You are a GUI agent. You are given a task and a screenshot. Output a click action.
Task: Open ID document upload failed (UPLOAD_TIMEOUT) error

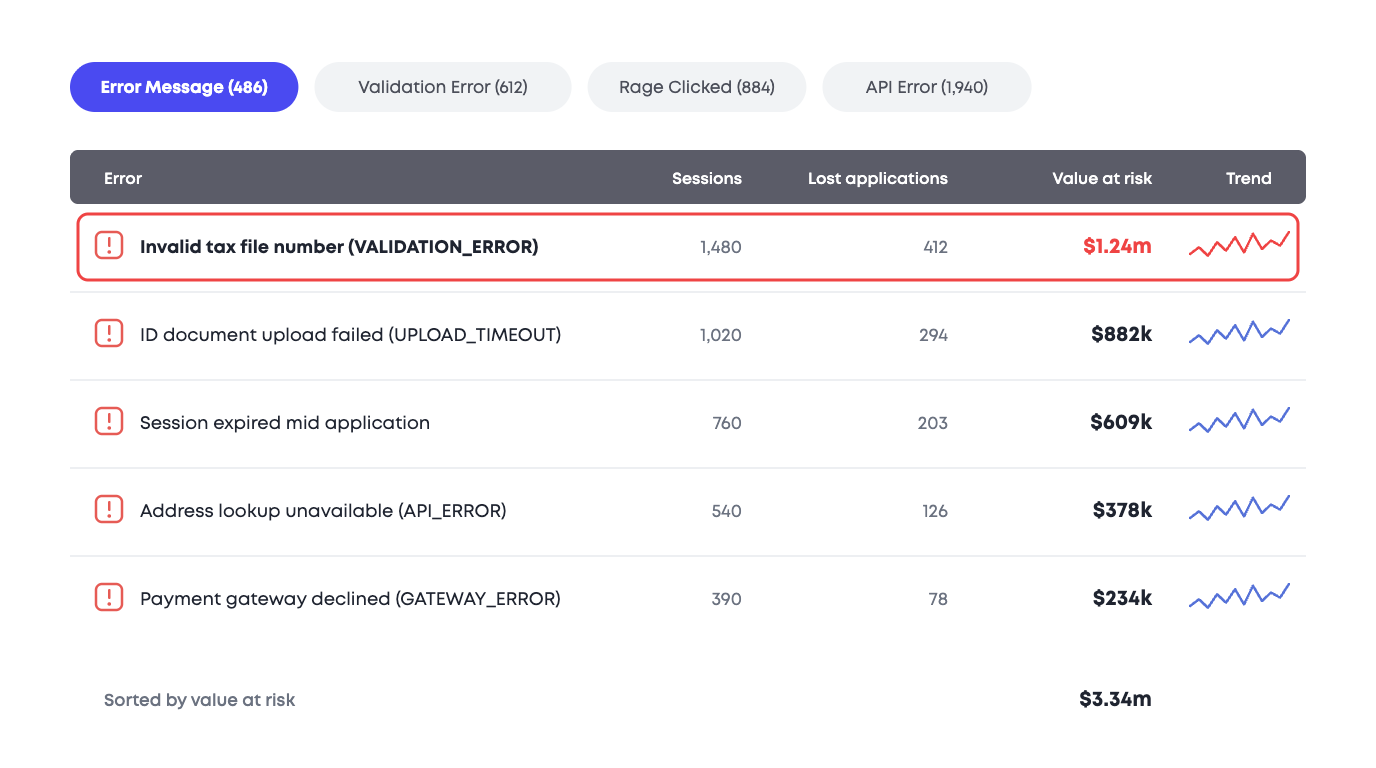[351, 334]
